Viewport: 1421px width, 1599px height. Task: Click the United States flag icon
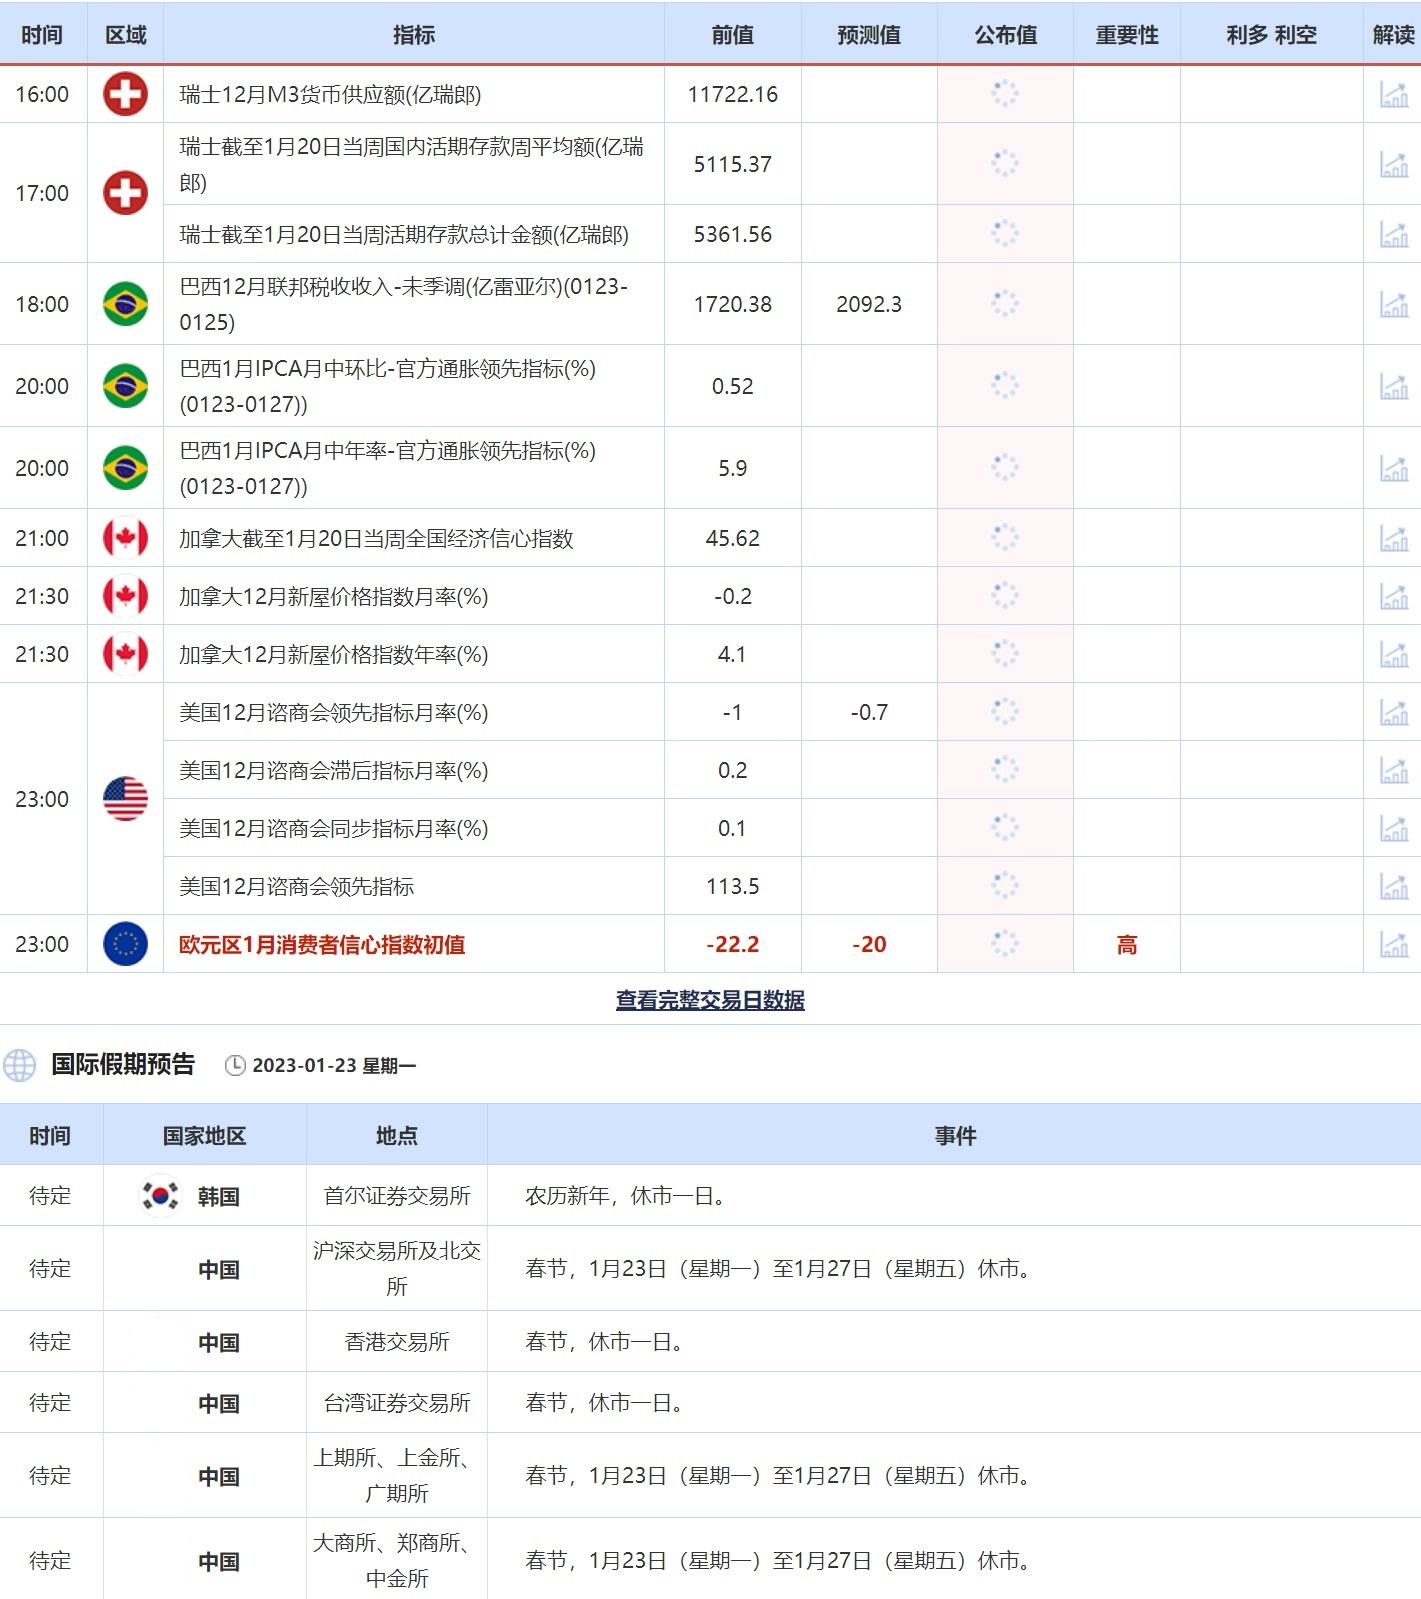[125, 799]
